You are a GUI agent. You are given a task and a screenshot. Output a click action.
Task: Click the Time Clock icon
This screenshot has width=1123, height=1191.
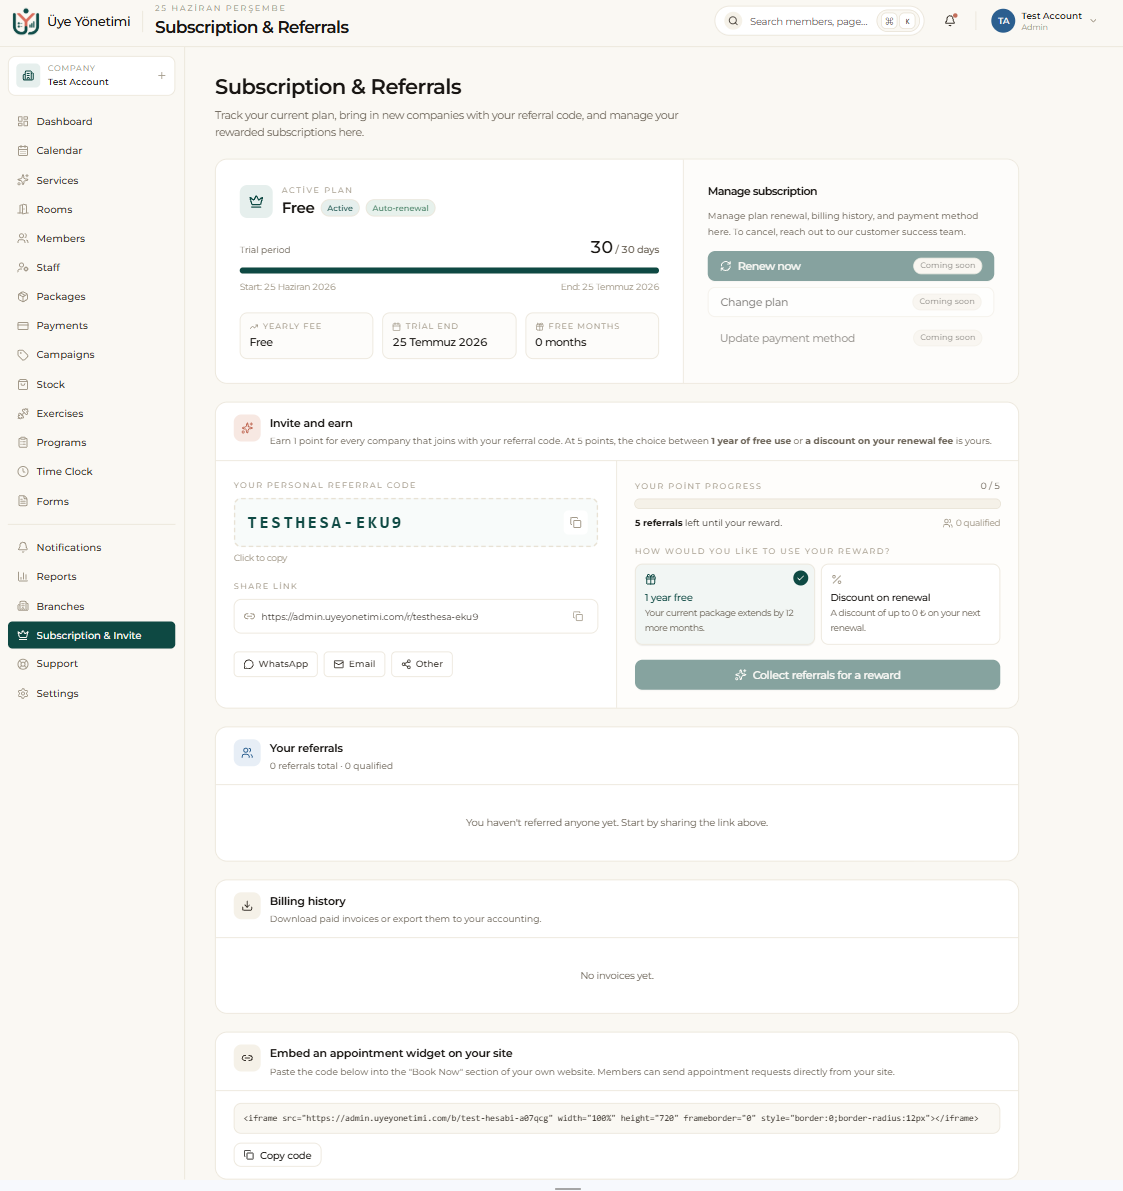coord(23,472)
